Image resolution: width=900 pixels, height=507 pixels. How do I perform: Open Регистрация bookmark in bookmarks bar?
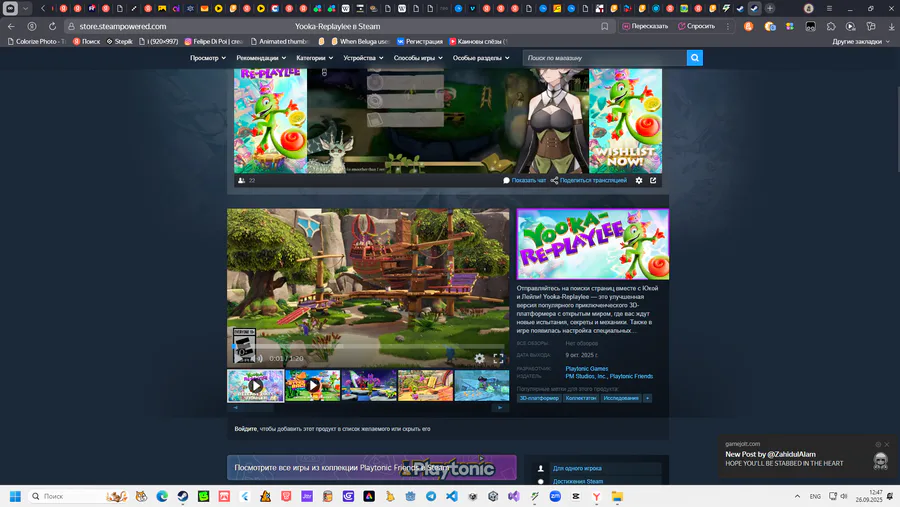point(420,41)
